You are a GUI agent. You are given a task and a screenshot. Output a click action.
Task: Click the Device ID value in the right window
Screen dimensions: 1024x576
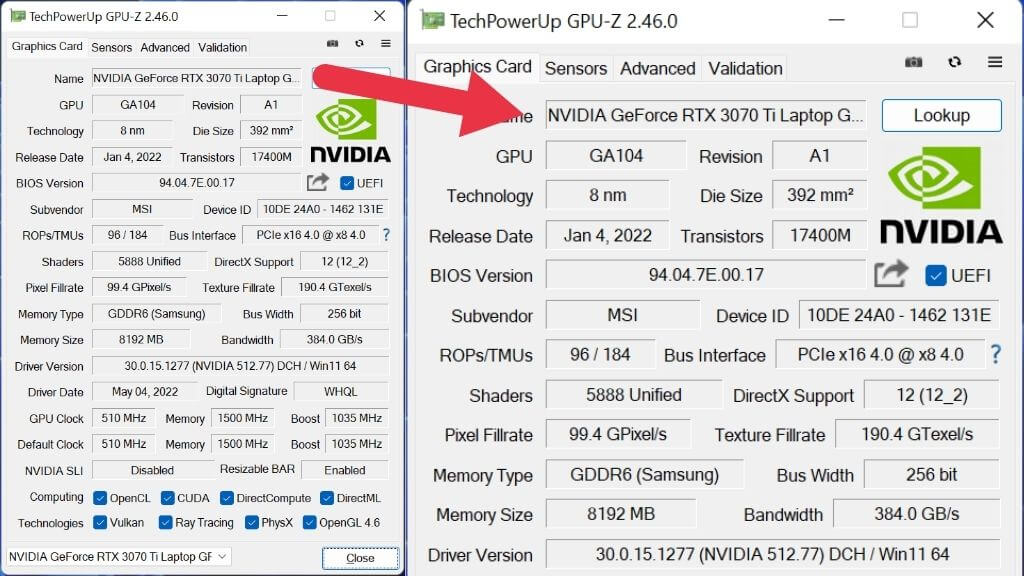point(899,315)
